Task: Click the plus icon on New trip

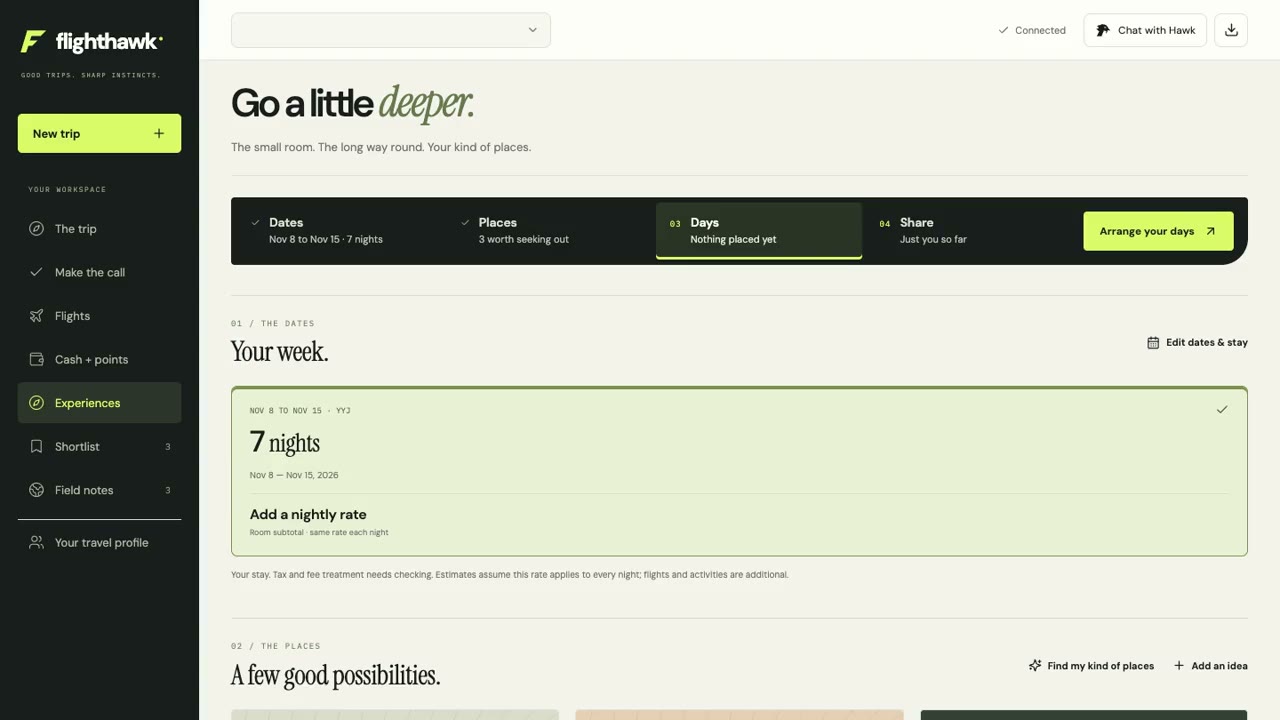Action: 159,134
